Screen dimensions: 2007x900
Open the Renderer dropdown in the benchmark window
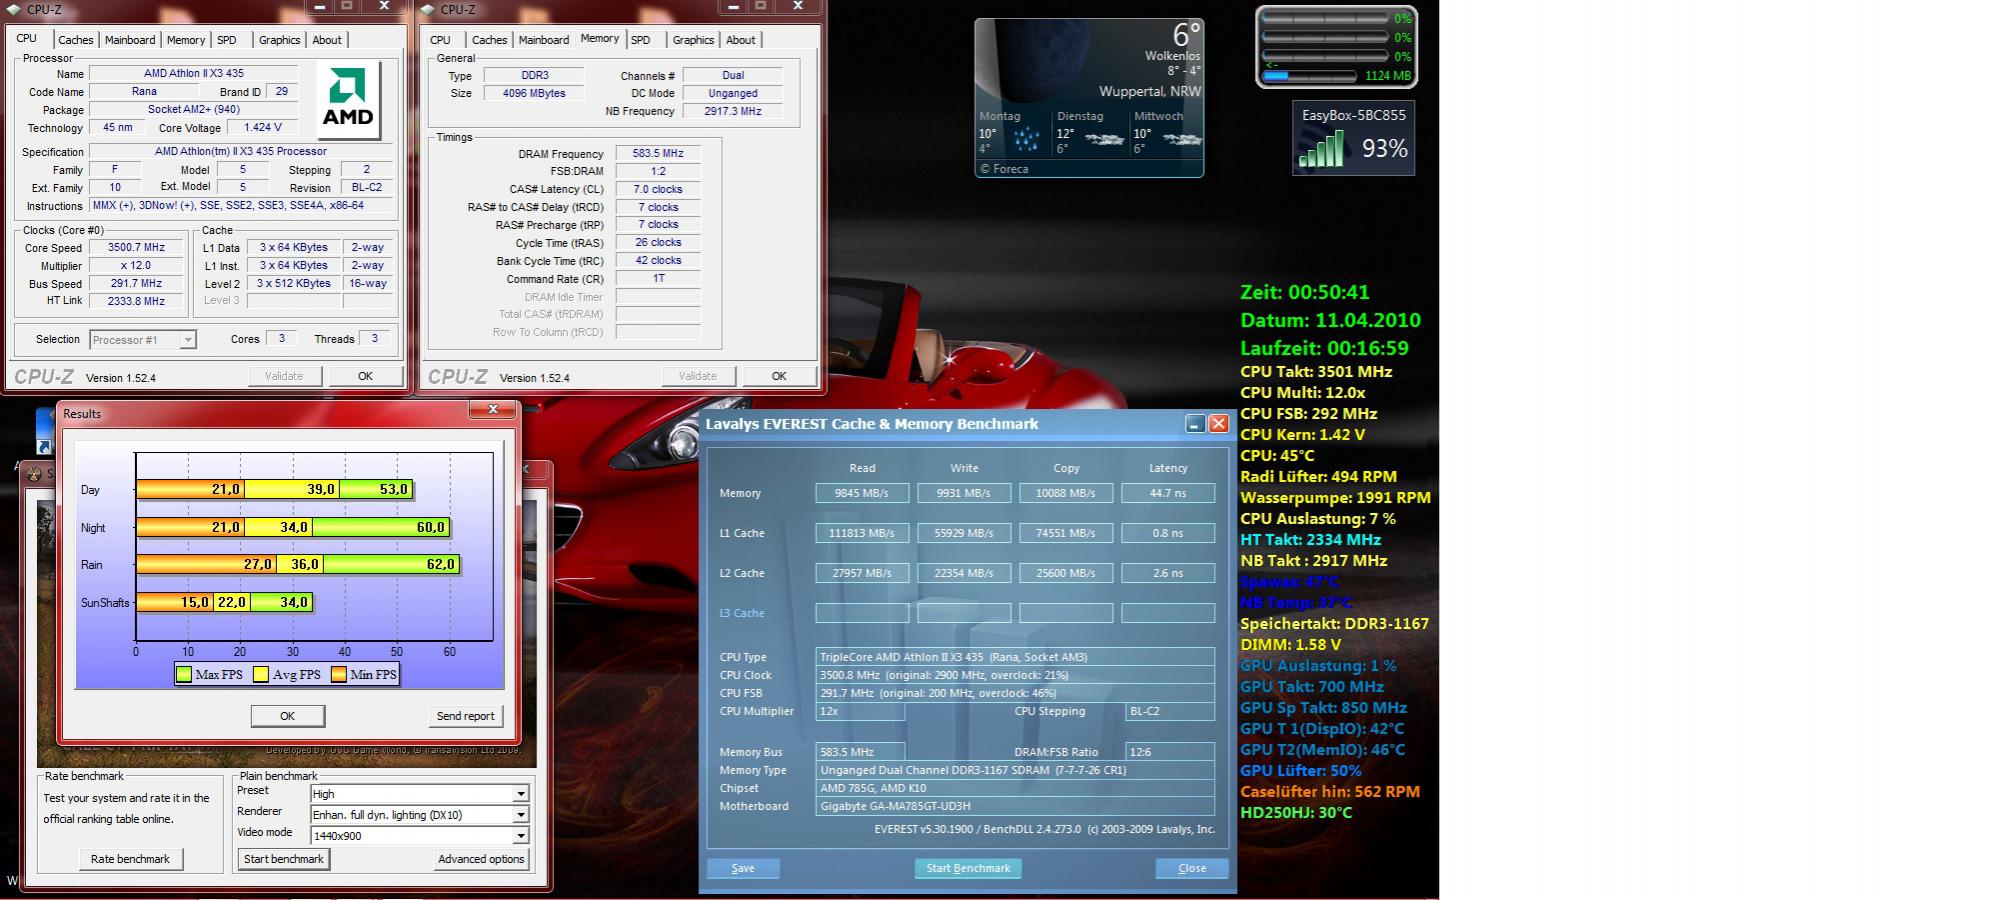(x=419, y=815)
